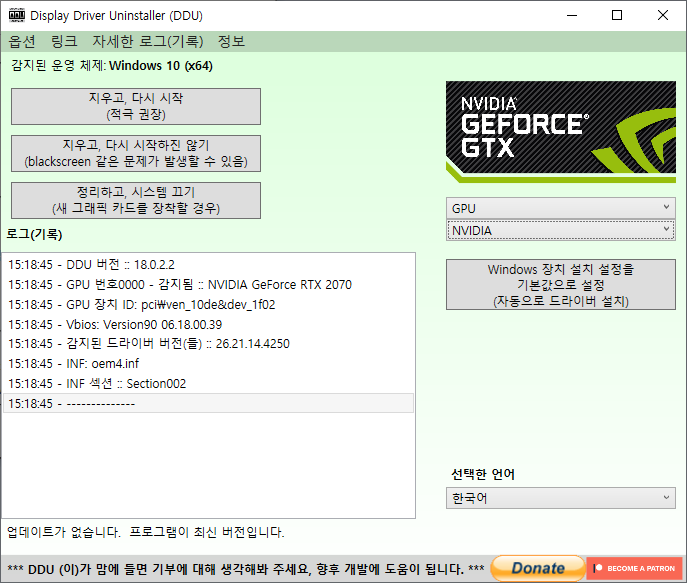Click 지우고, 다시 시작 (적극 권장) button
This screenshot has height=583, width=687.
(136, 106)
